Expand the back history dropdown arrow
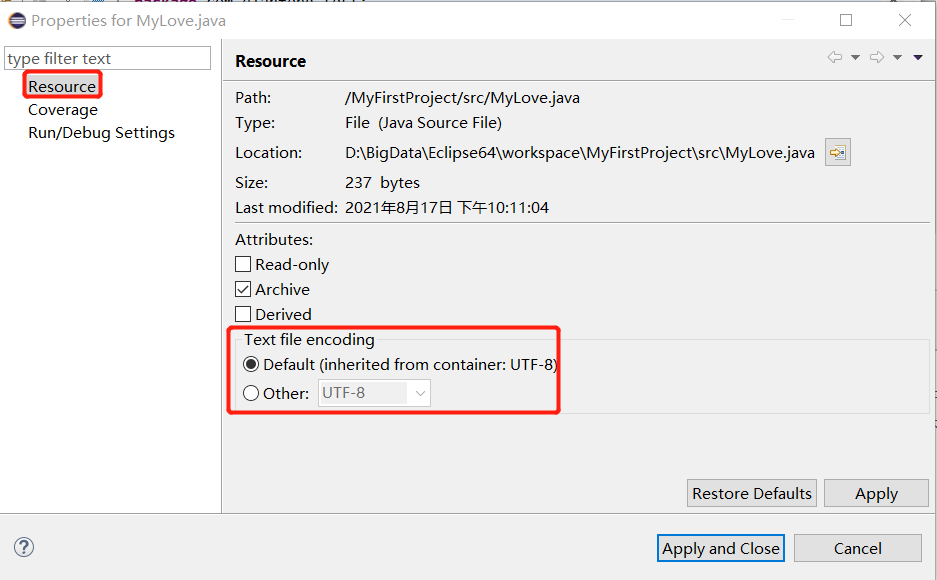This screenshot has width=937, height=580. 855,58
